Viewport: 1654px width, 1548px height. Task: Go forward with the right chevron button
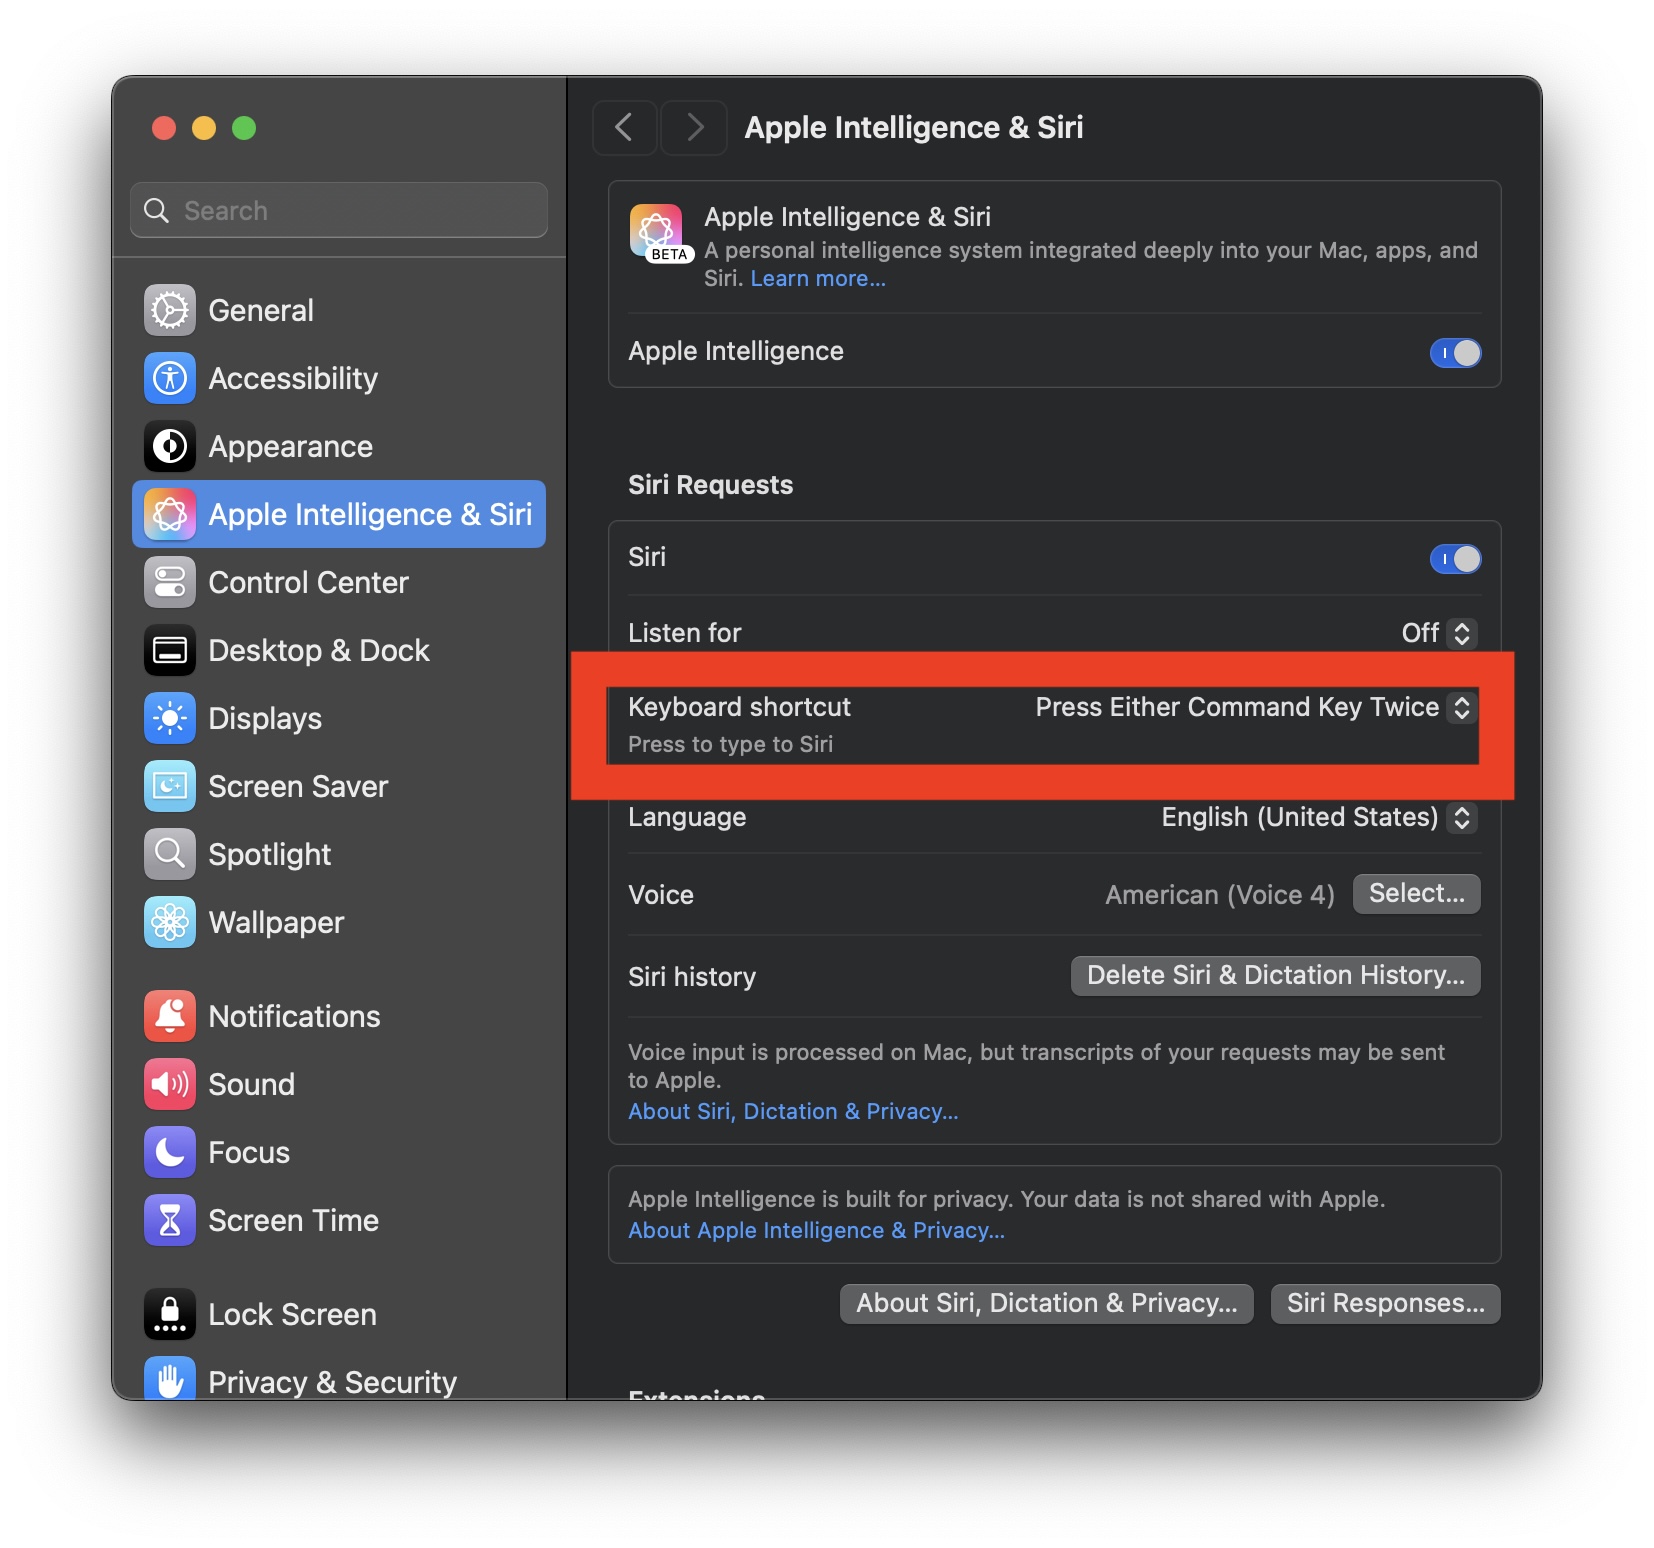click(694, 127)
